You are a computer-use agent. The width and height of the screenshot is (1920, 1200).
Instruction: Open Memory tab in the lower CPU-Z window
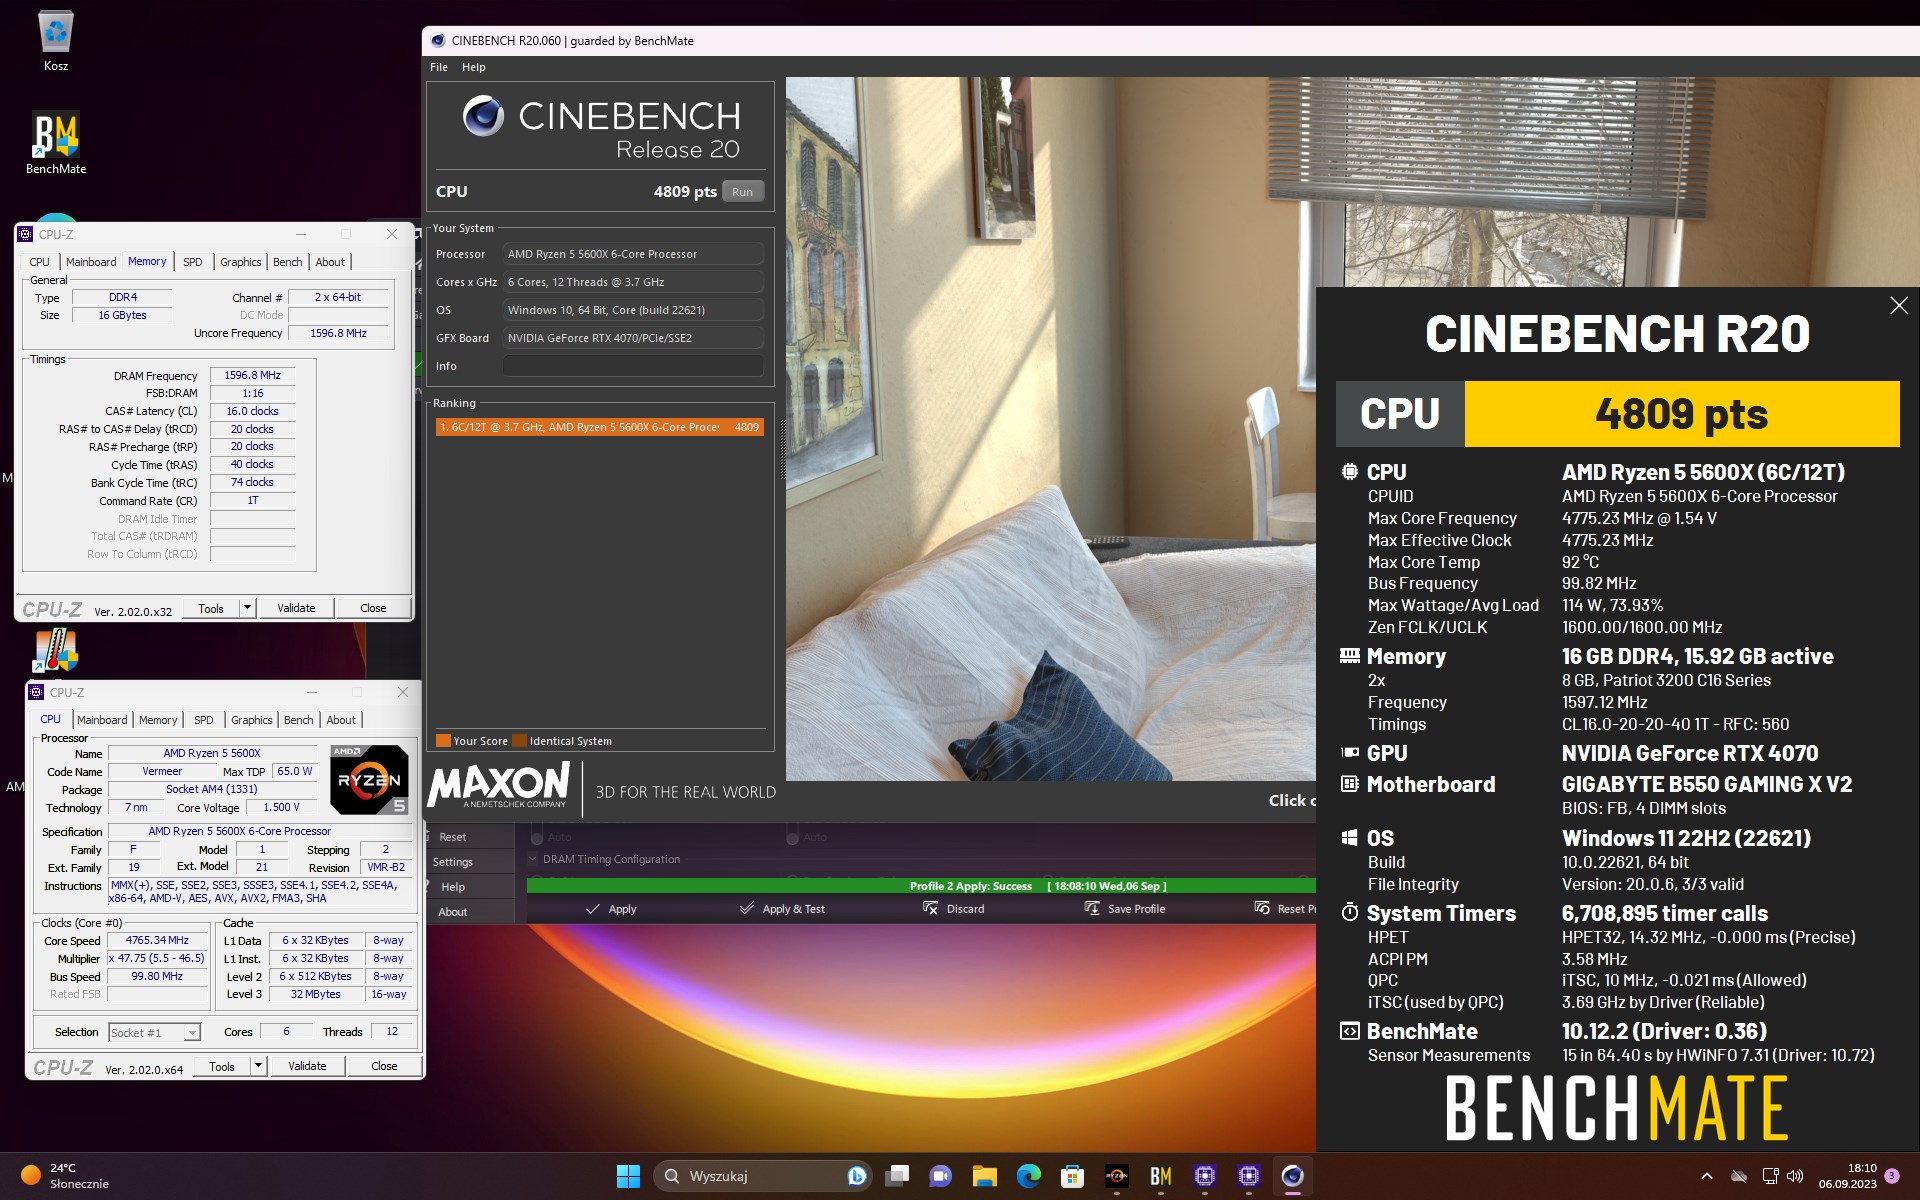[158, 720]
